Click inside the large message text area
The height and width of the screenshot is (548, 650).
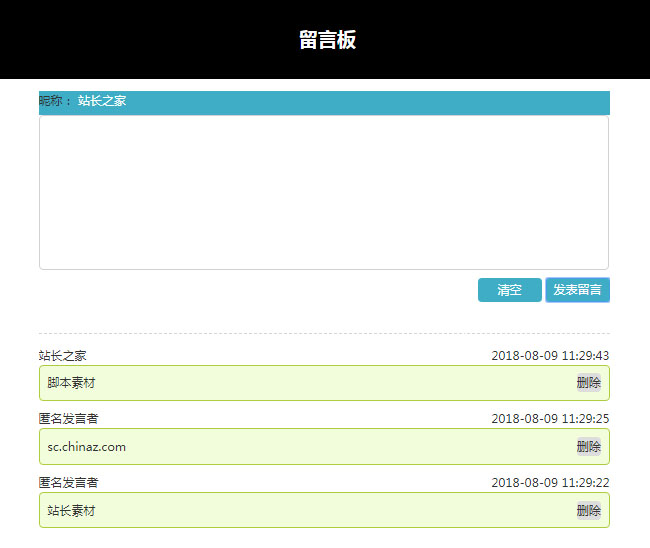tap(323, 192)
